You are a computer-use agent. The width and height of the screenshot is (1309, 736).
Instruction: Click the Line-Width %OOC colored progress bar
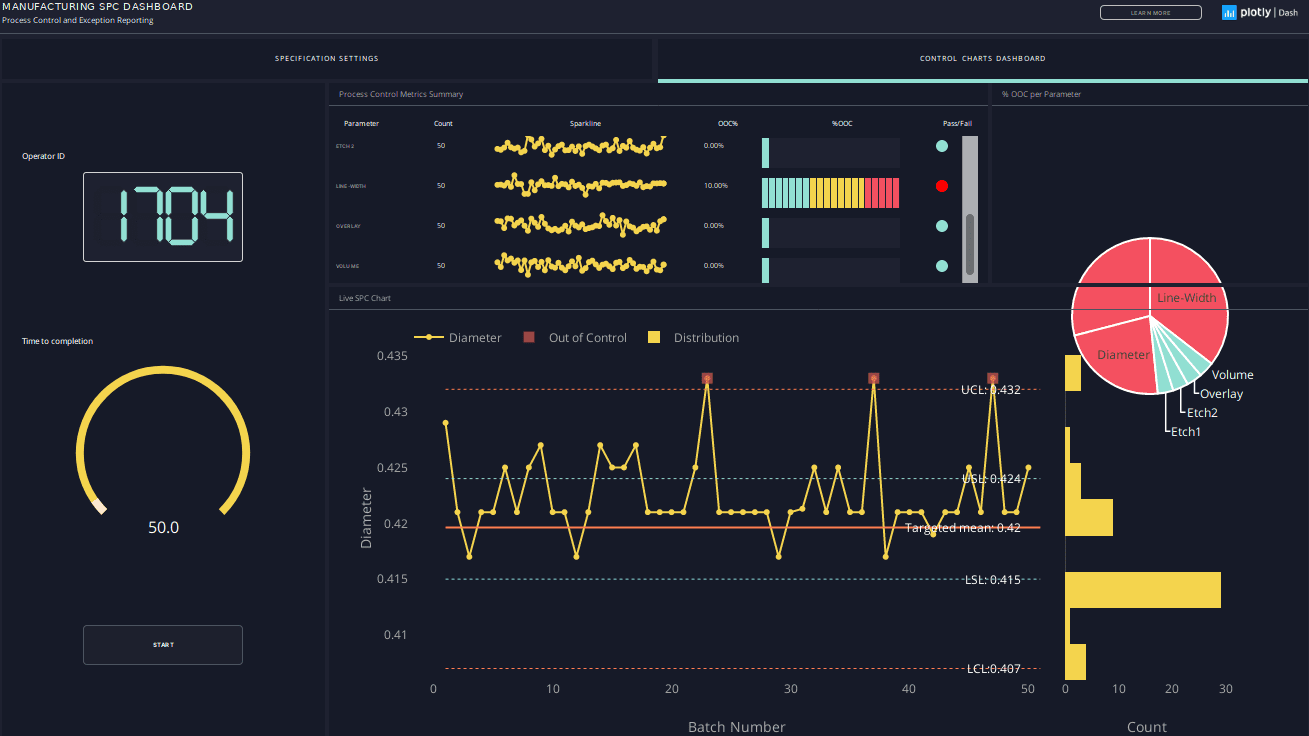831,192
